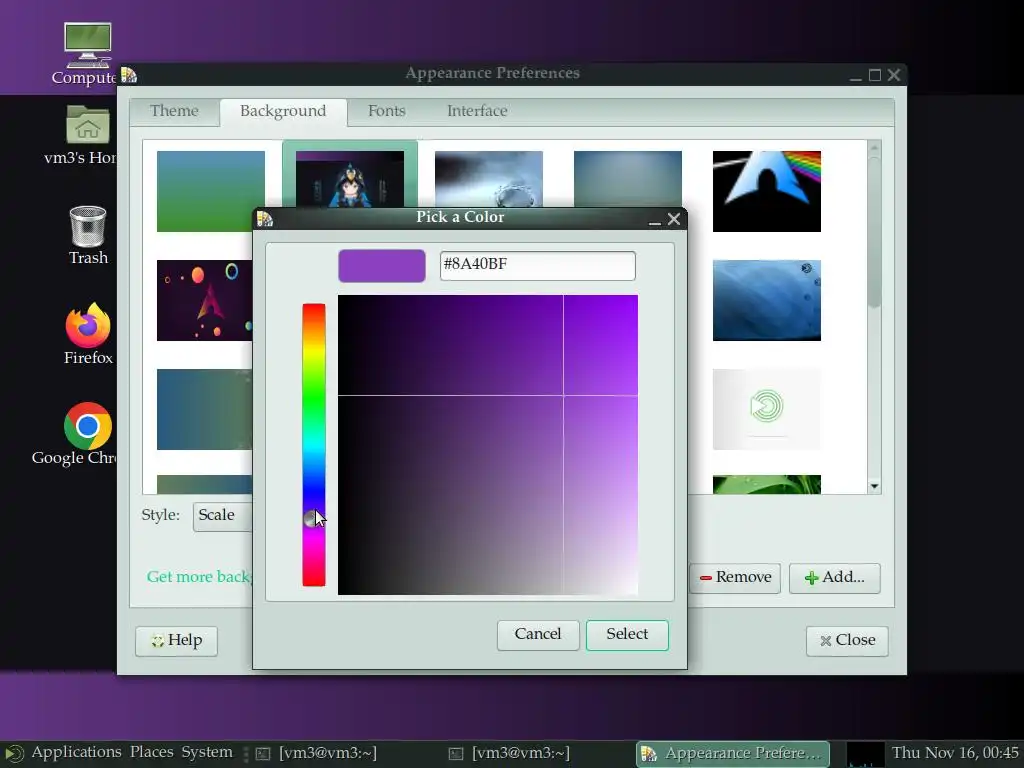
Task: Click Select in the color dialog
Action: (627, 635)
